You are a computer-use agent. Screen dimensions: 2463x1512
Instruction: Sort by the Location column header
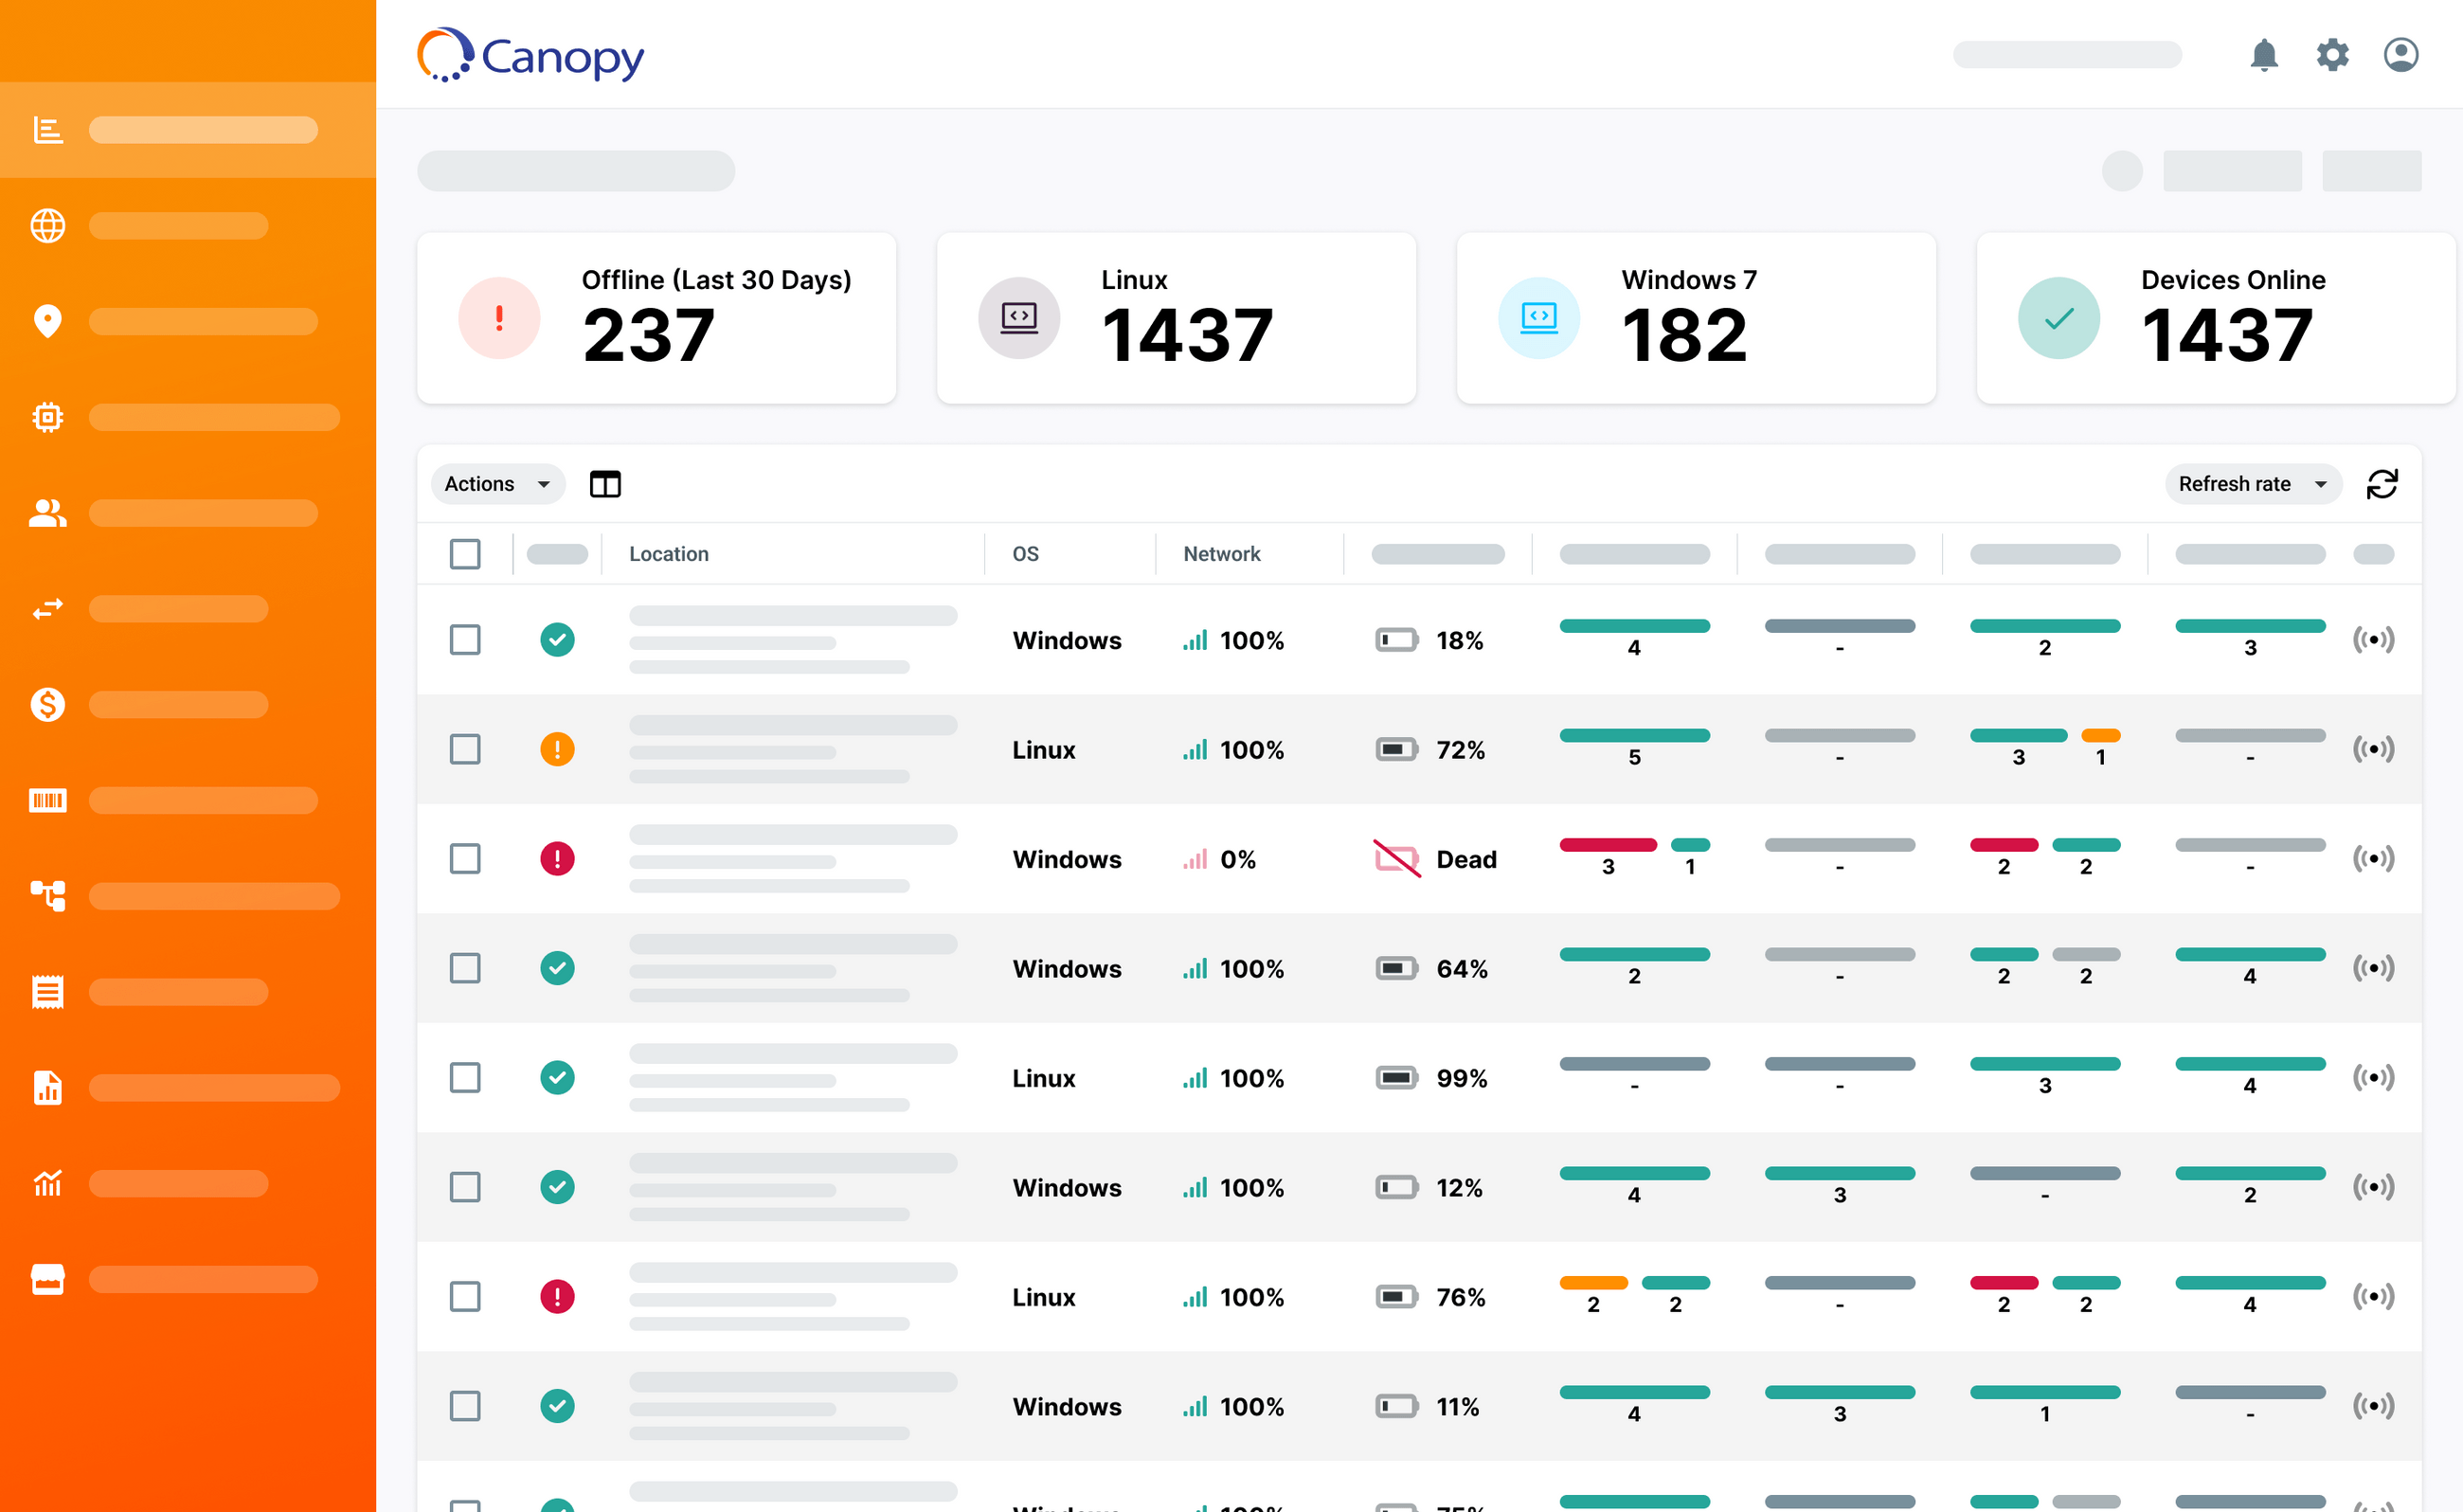point(669,554)
